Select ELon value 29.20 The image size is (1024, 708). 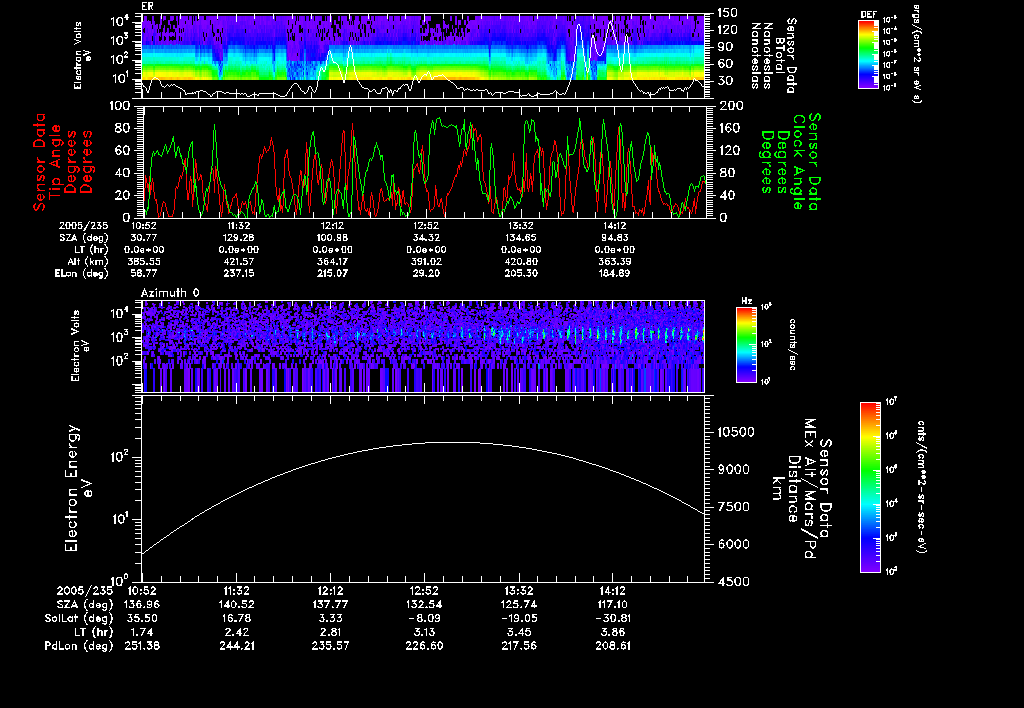point(426,273)
